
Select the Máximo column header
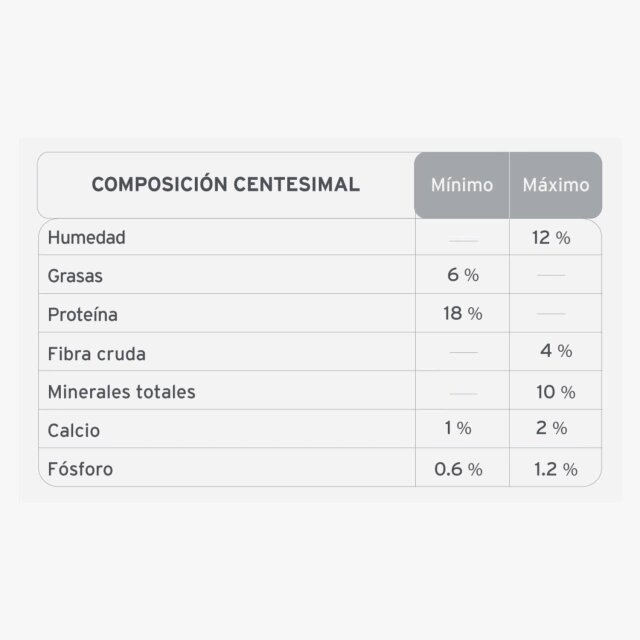click(x=556, y=185)
